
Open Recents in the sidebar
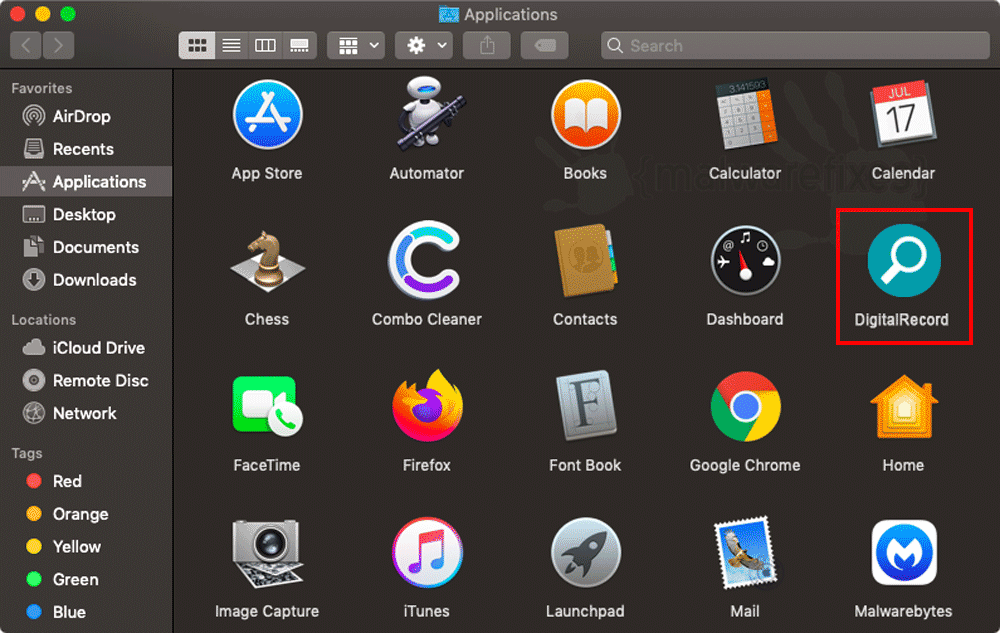[x=86, y=149]
